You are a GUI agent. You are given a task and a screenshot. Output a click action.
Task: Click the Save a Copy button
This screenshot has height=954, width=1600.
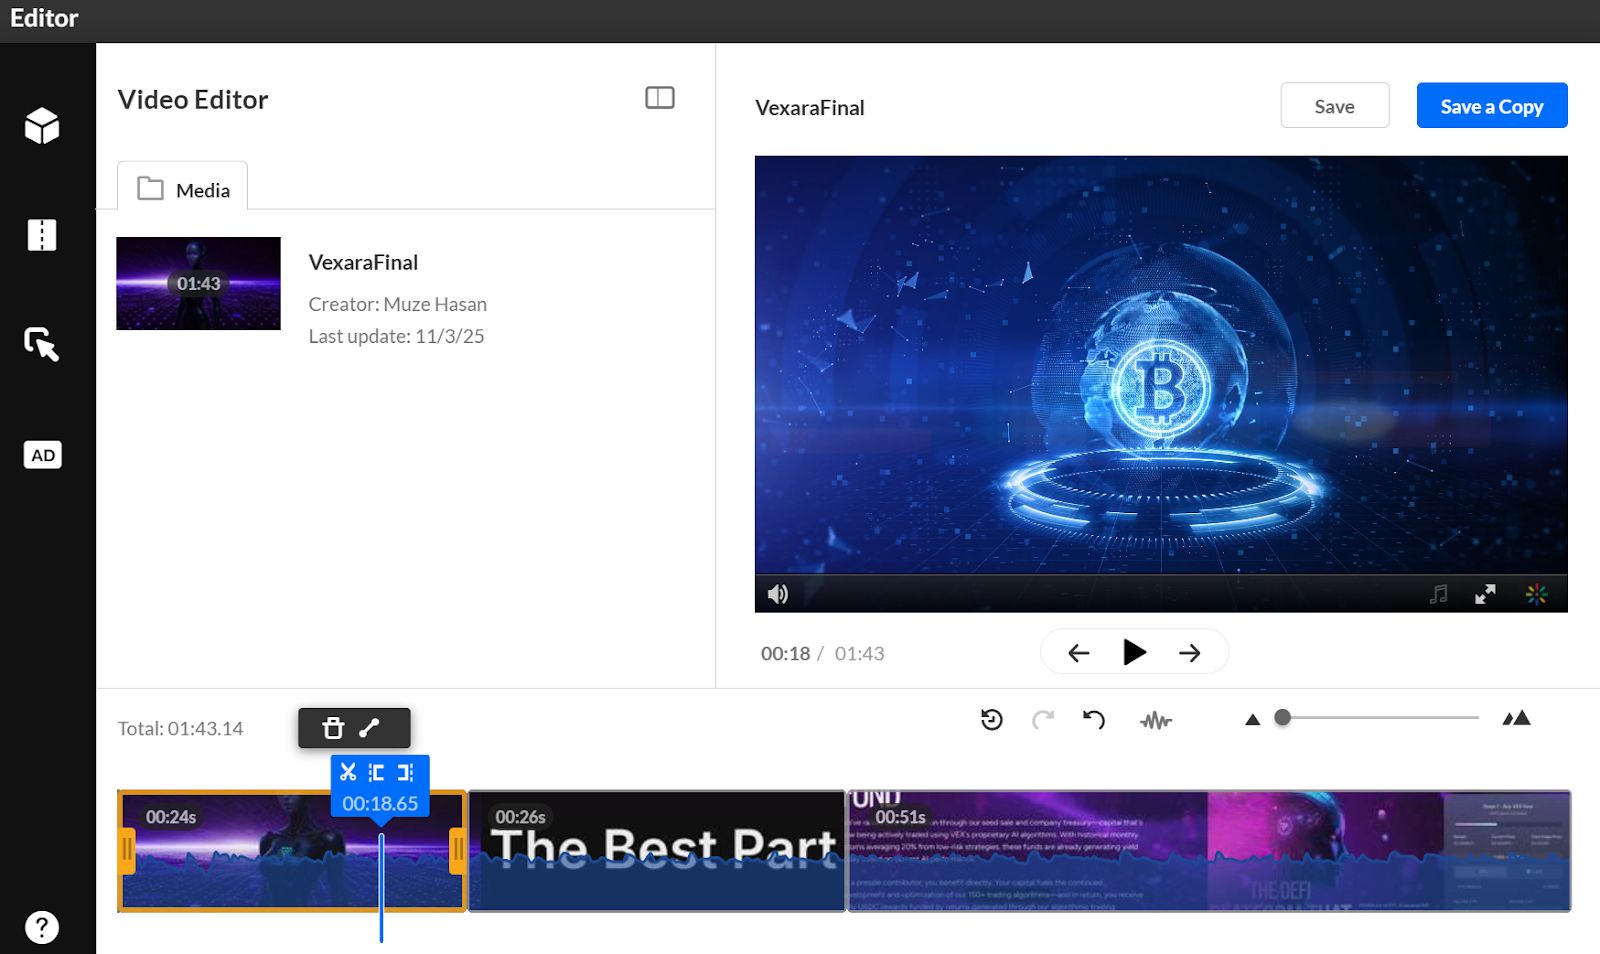coord(1492,106)
